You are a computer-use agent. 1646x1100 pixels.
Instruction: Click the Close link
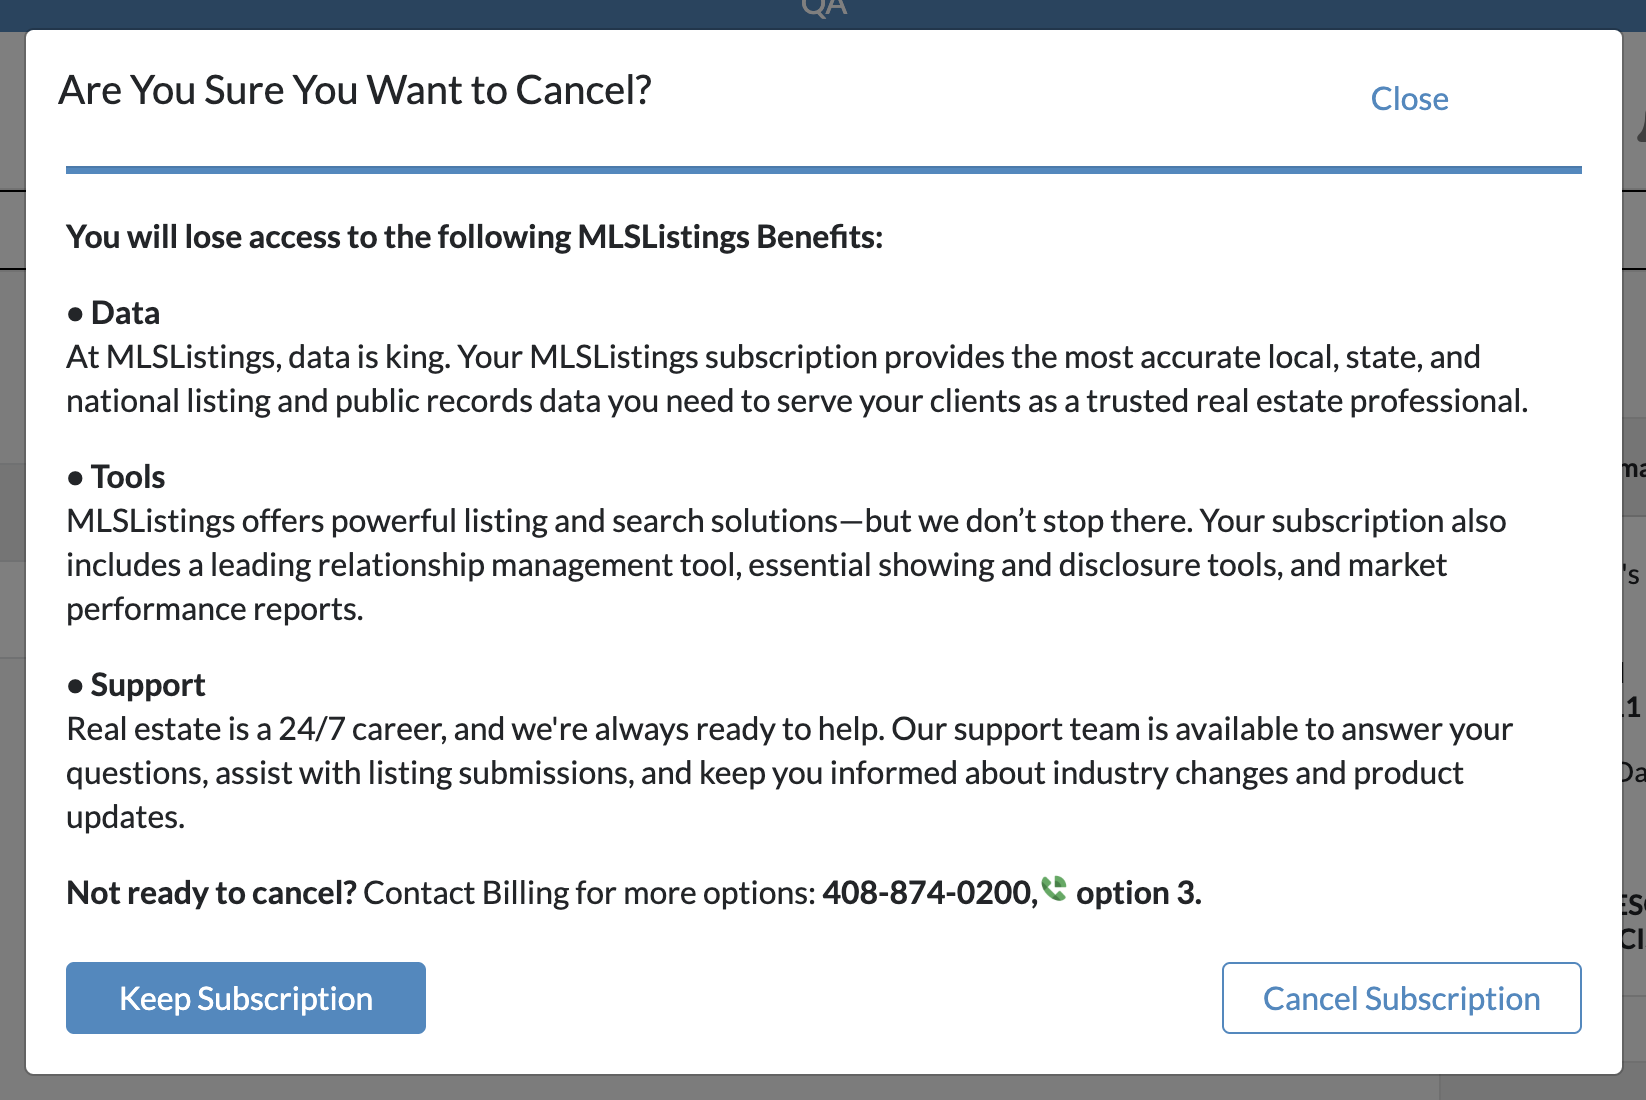(x=1409, y=98)
